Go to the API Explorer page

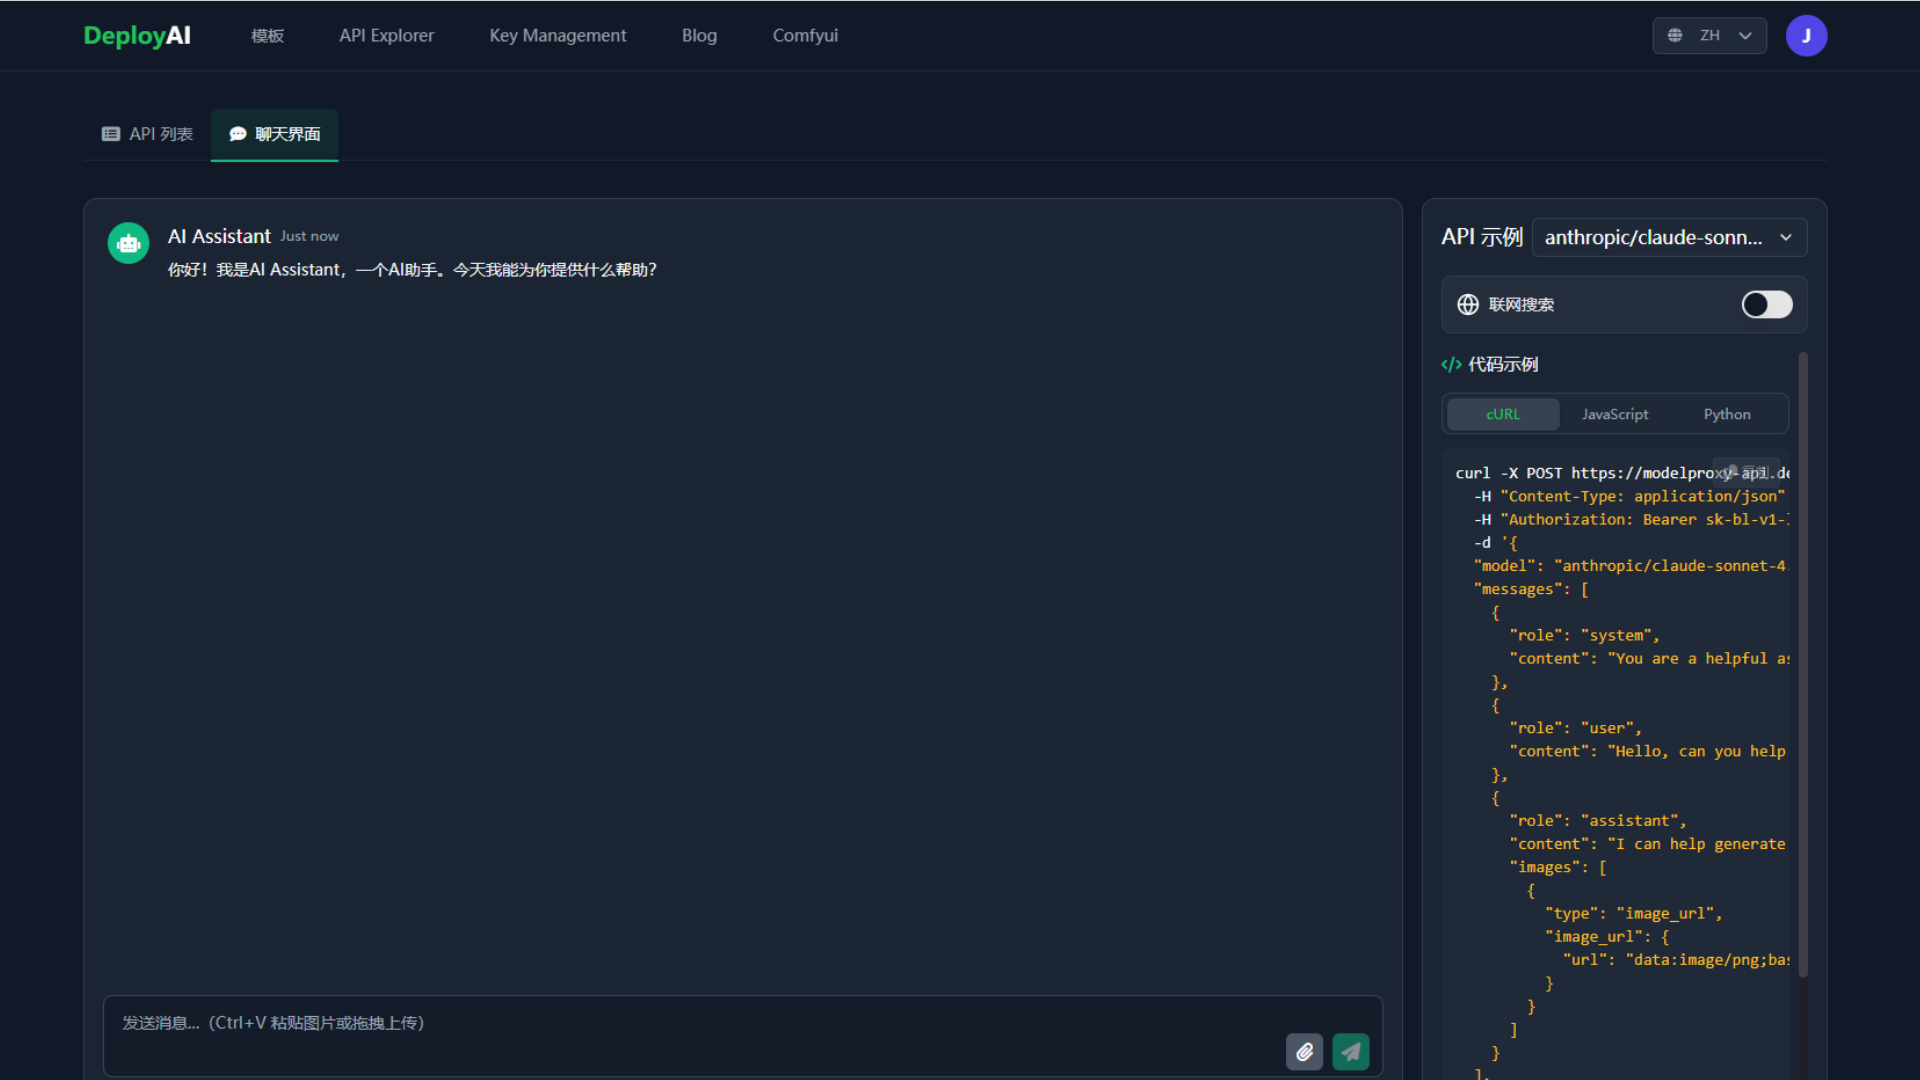coord(386,36)
